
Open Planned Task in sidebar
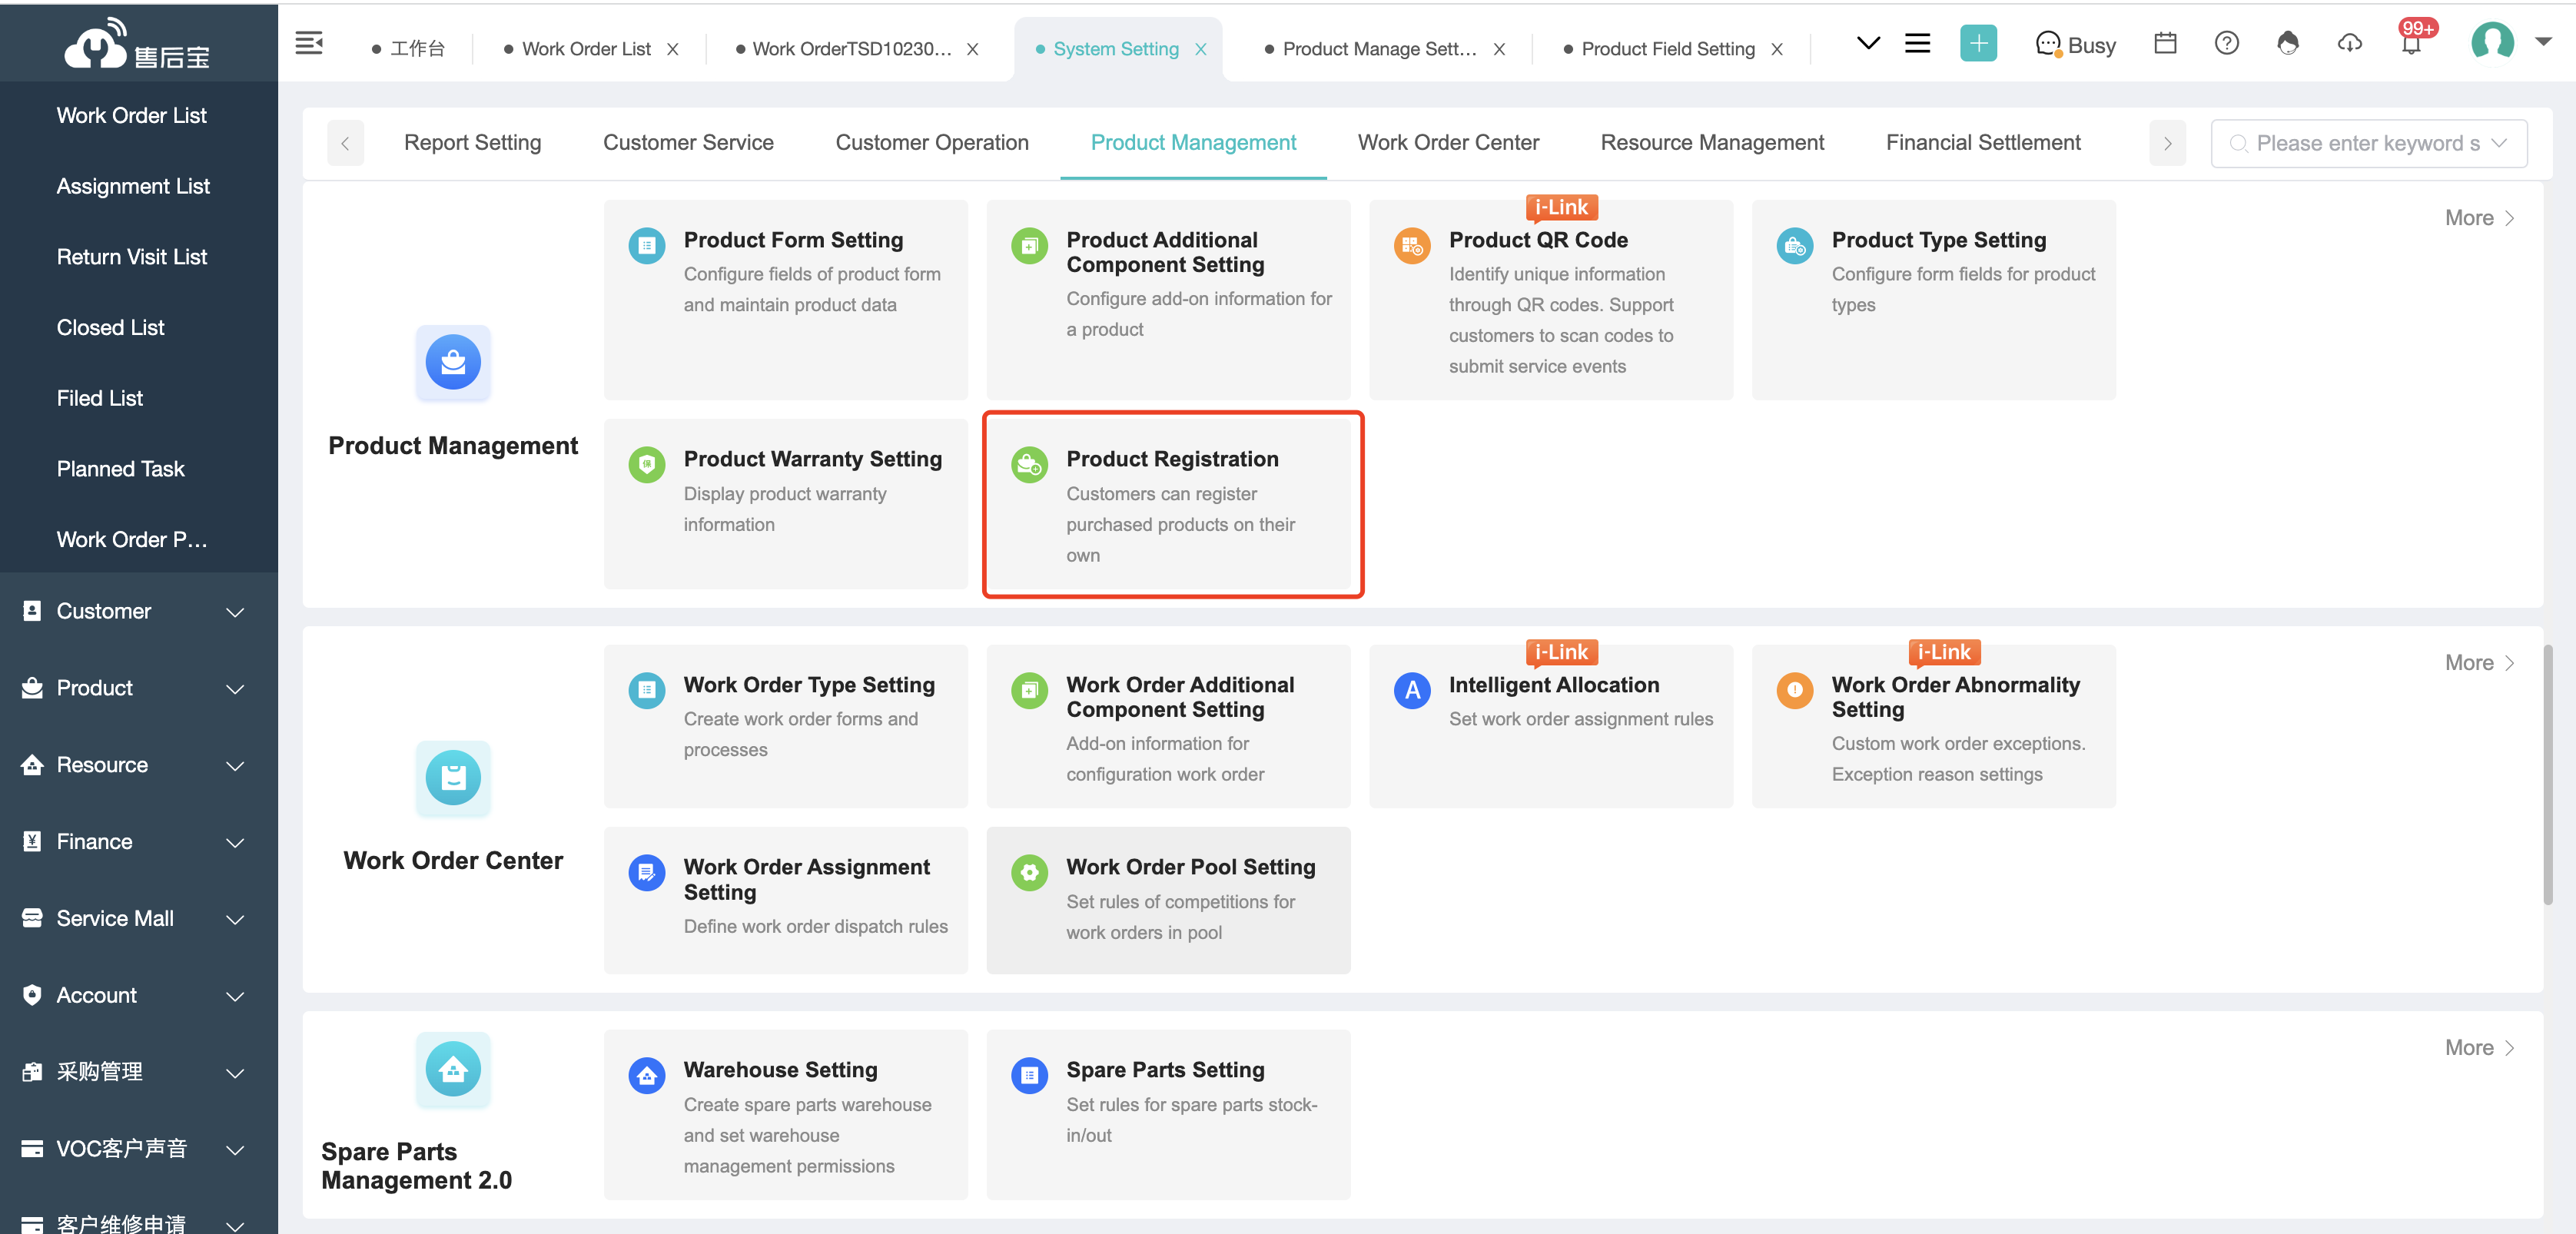tap(120, 469)
